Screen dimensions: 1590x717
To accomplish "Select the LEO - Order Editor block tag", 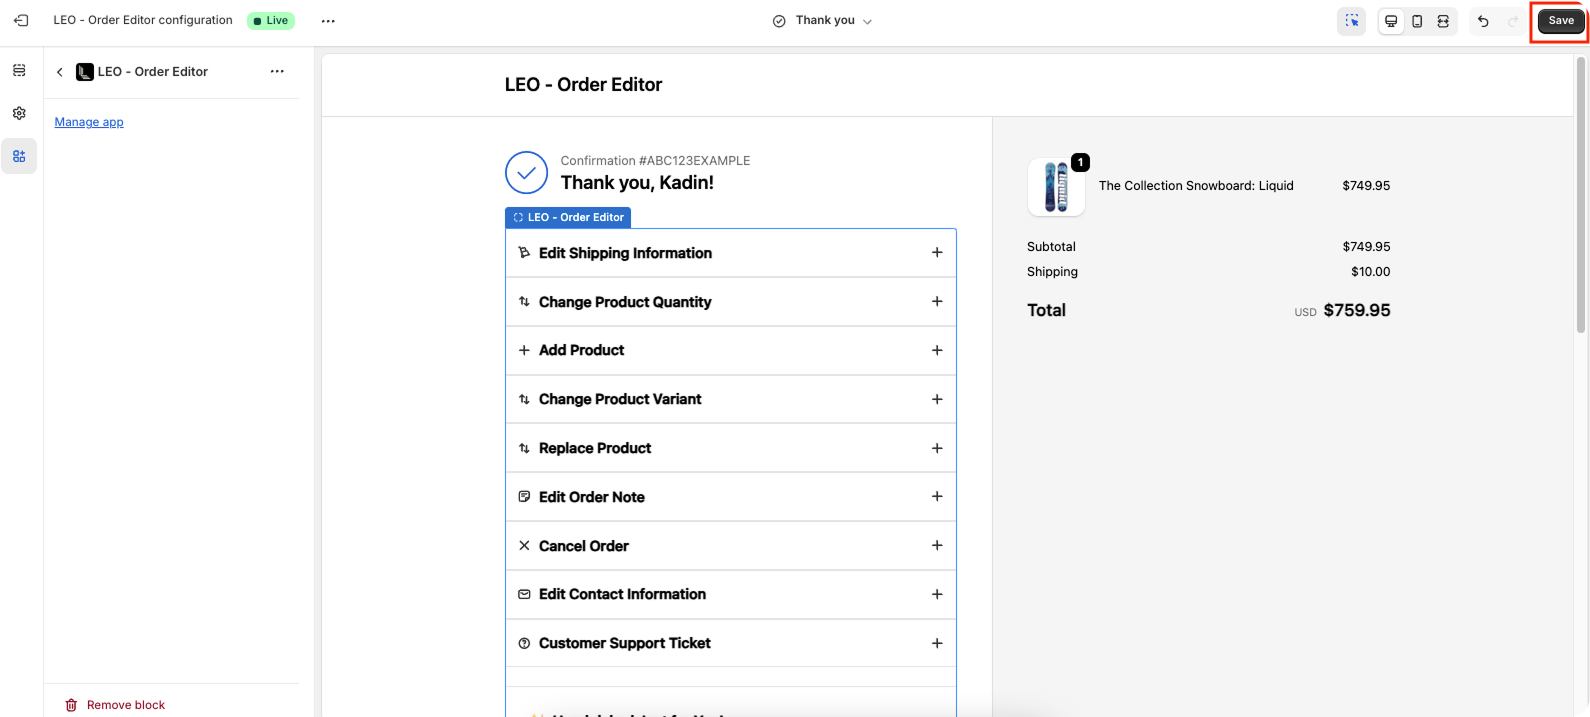I will (x=568, y=217).
